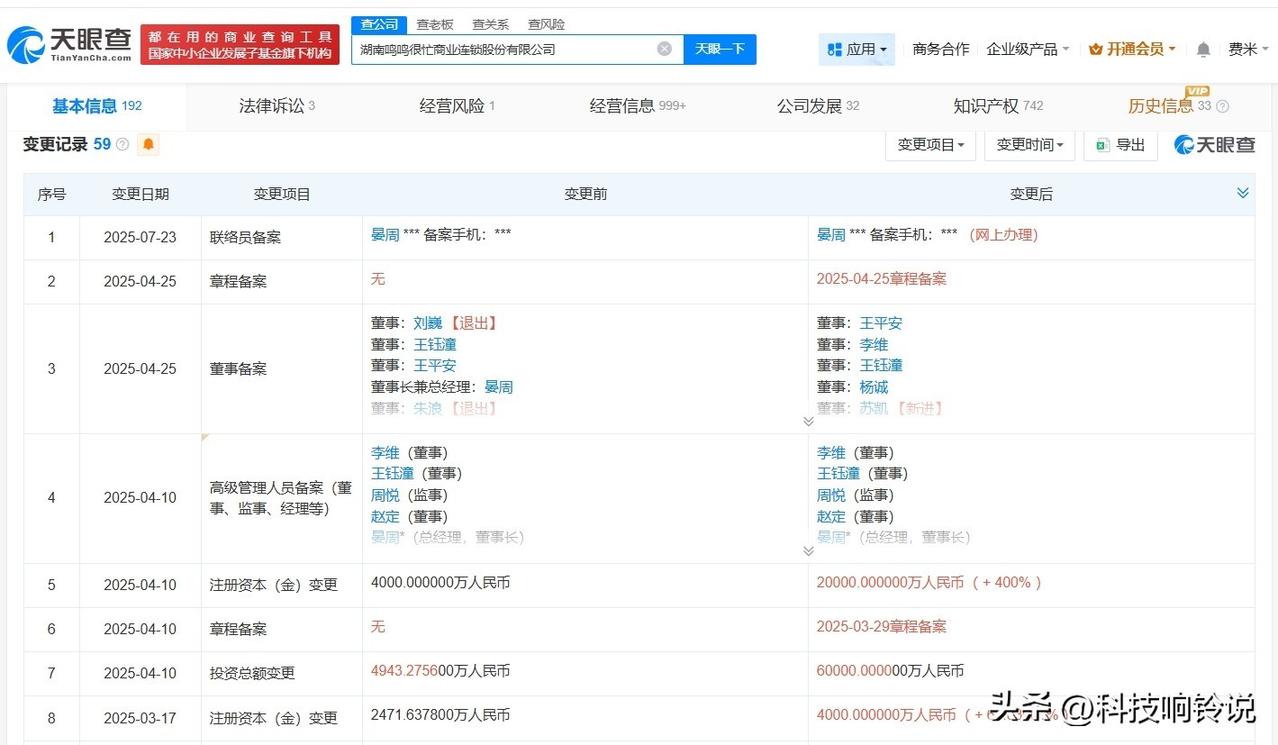Open 晏周 link in row 1 变更前
This screenshot has height=745, width=1278.
[x=385, y=234]
